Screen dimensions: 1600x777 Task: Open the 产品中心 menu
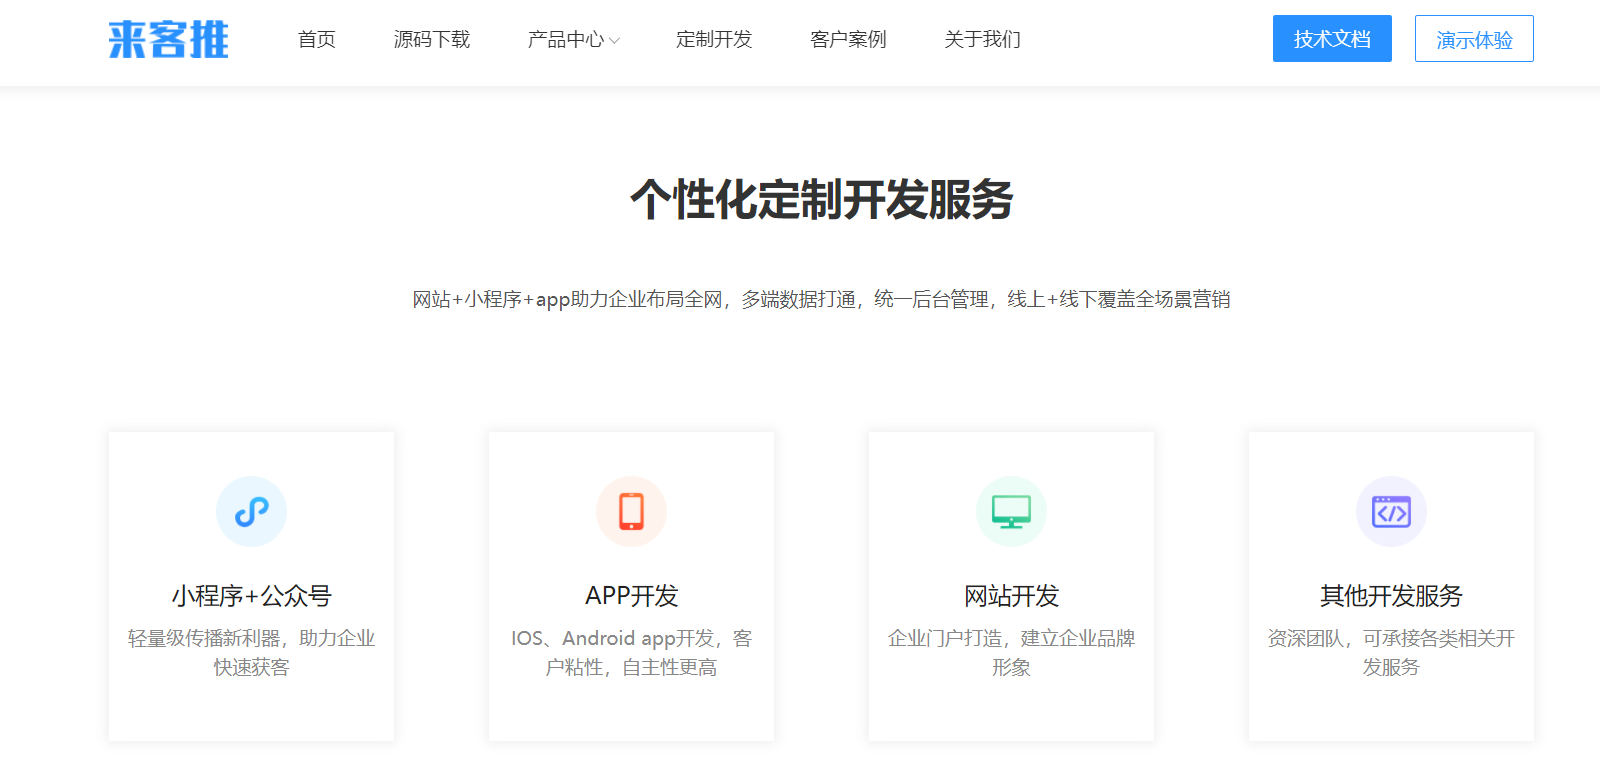click(x=566, y=39)
